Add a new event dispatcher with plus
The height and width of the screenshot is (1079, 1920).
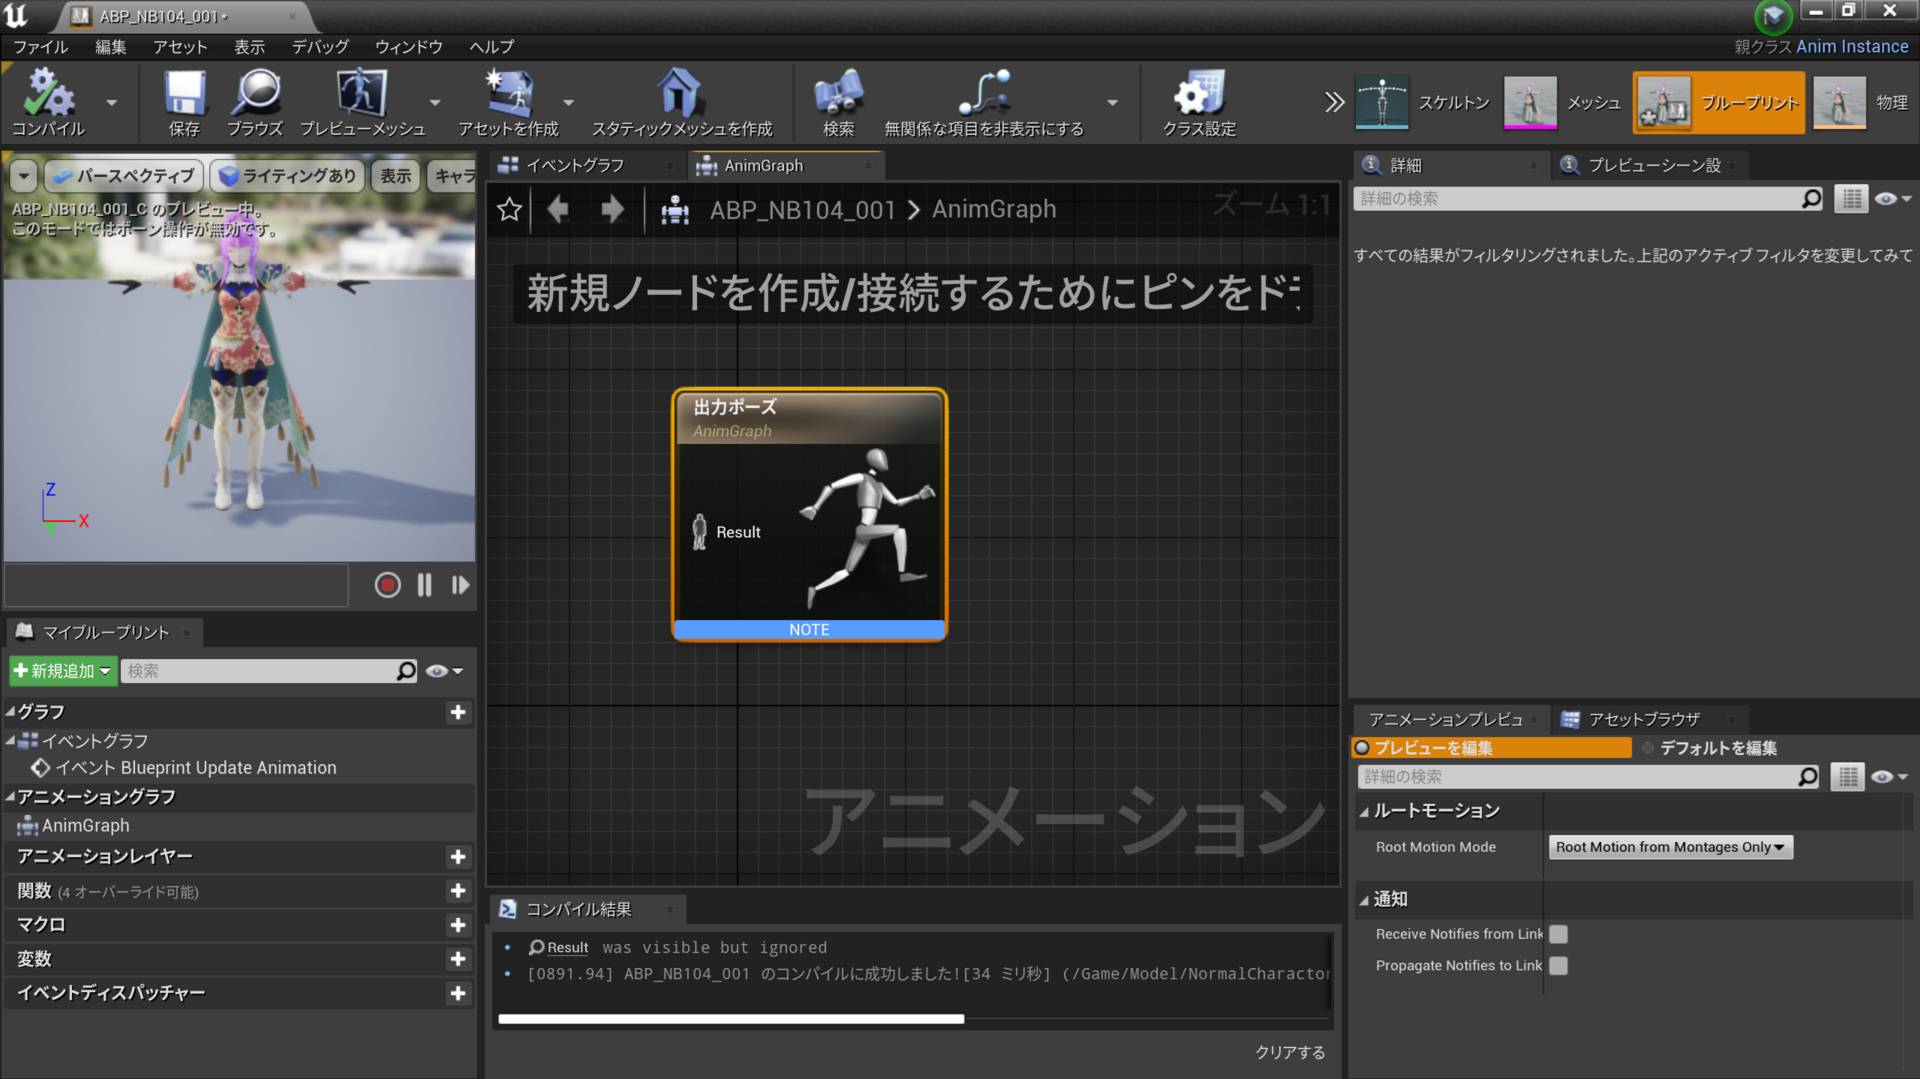tap(458, 993)
